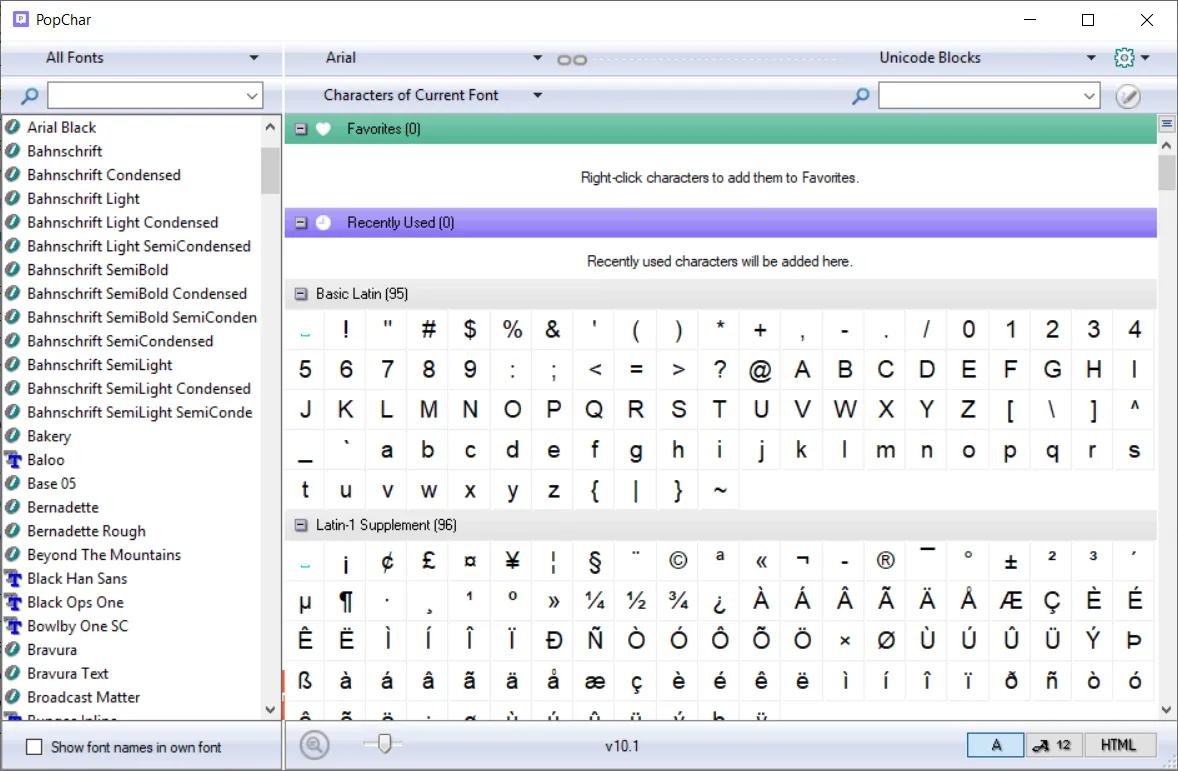The image size is (1178, 771).
Task: Click the PopChar app icon in title bar
Action: pos(21,20)
